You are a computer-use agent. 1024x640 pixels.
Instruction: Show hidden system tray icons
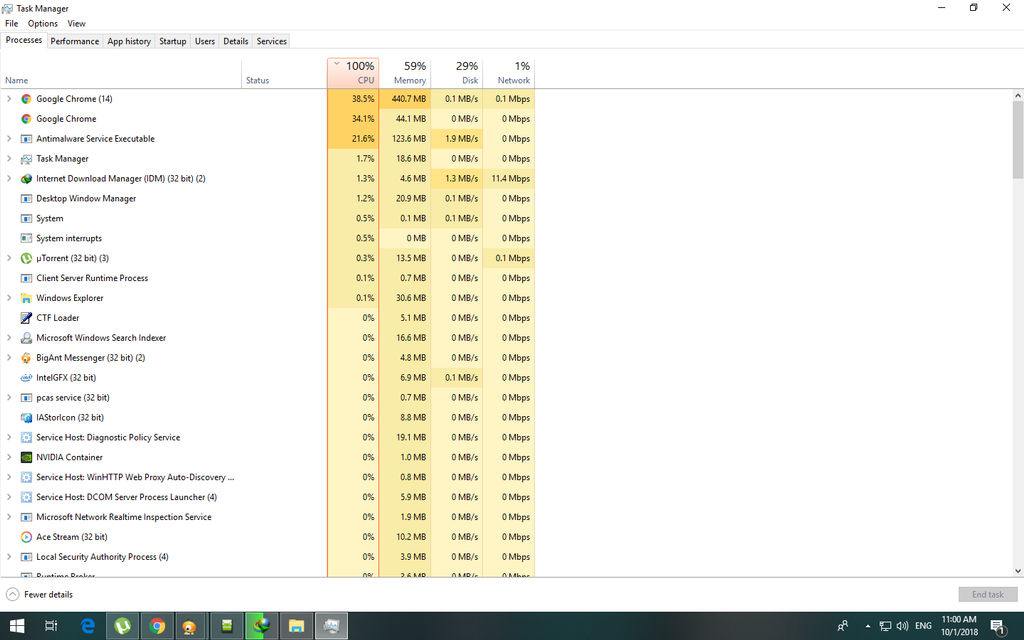(867, 626)
